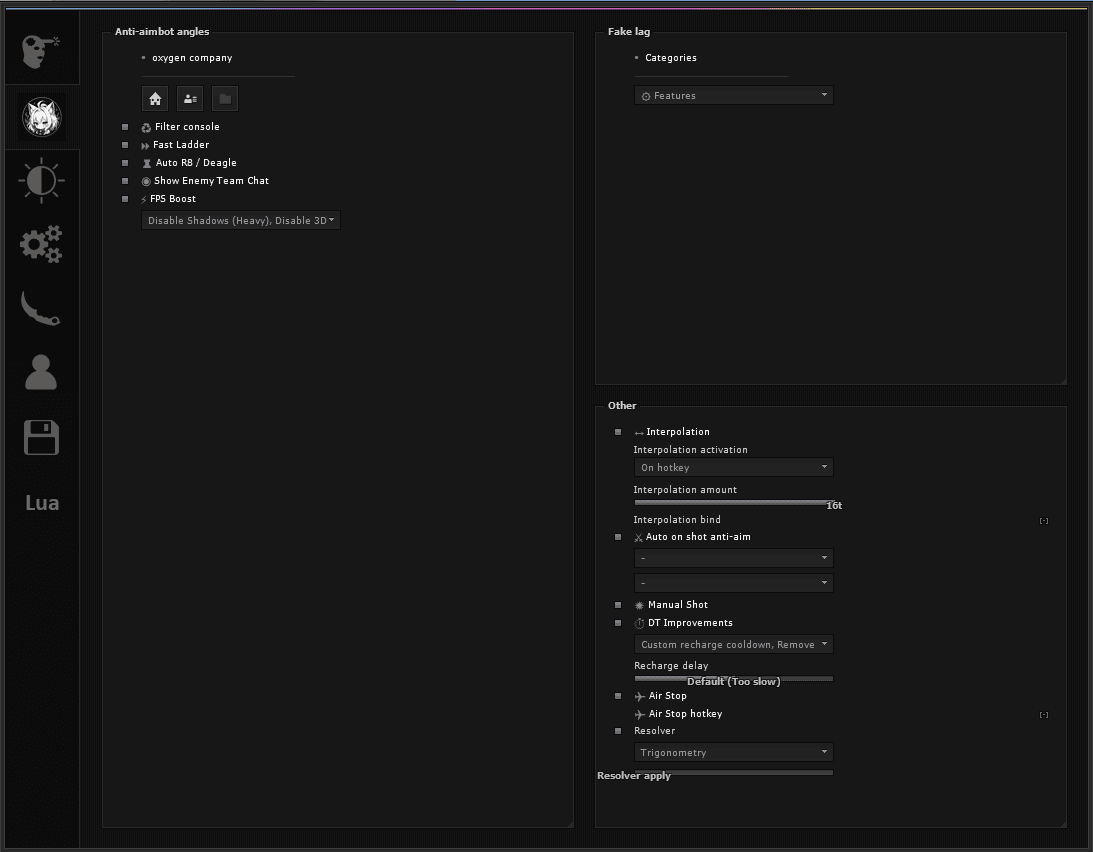Enable the DT Improvements checkbox
1093x852 pixels.
618,623
